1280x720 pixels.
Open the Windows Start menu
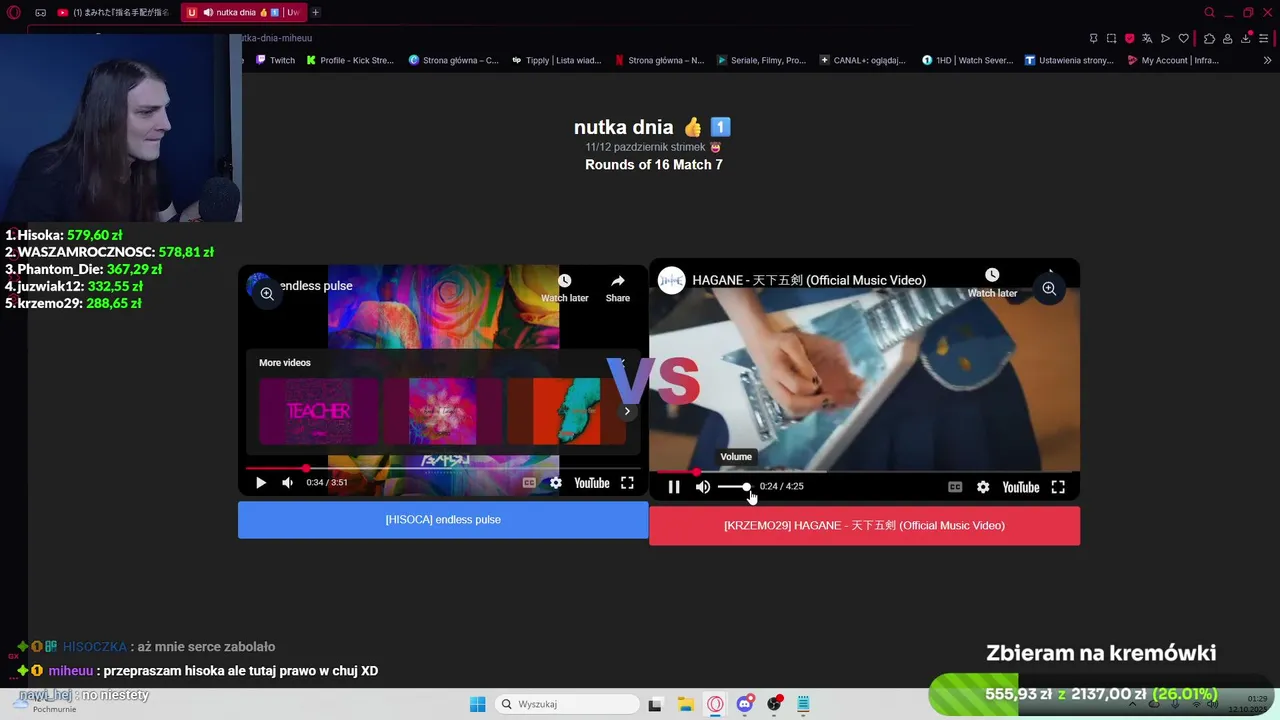[477, 704]
